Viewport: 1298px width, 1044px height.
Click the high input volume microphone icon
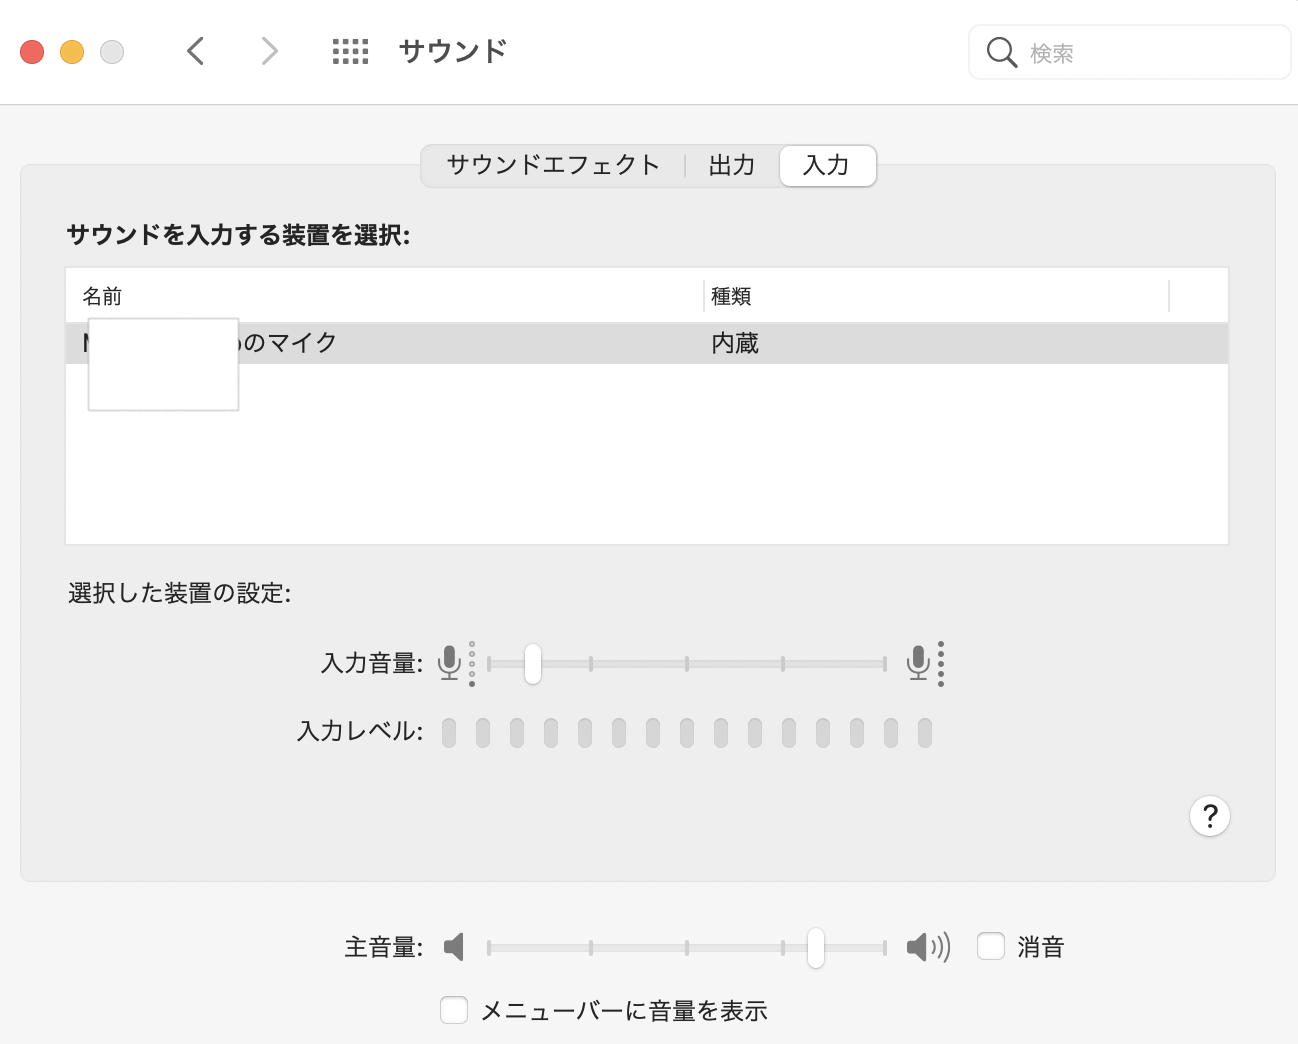point(918,662)
